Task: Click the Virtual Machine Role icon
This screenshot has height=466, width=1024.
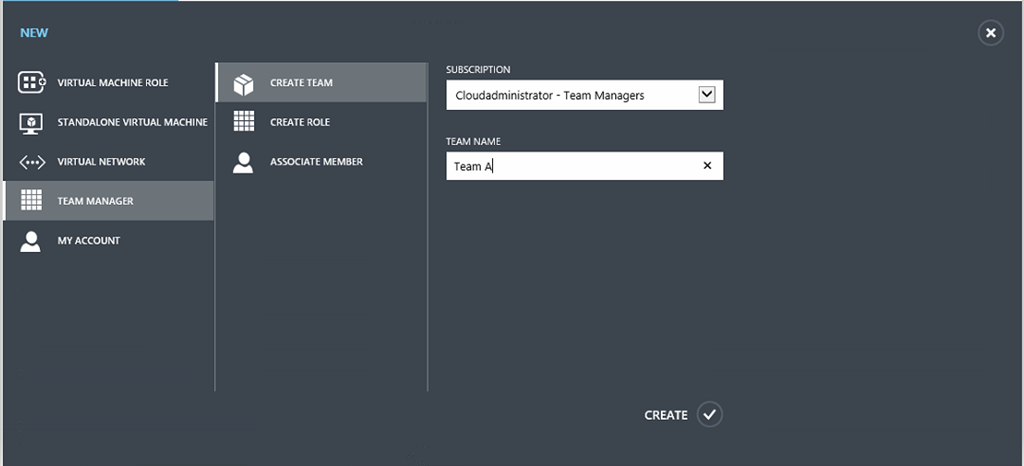Action: [x=31, y=83]
